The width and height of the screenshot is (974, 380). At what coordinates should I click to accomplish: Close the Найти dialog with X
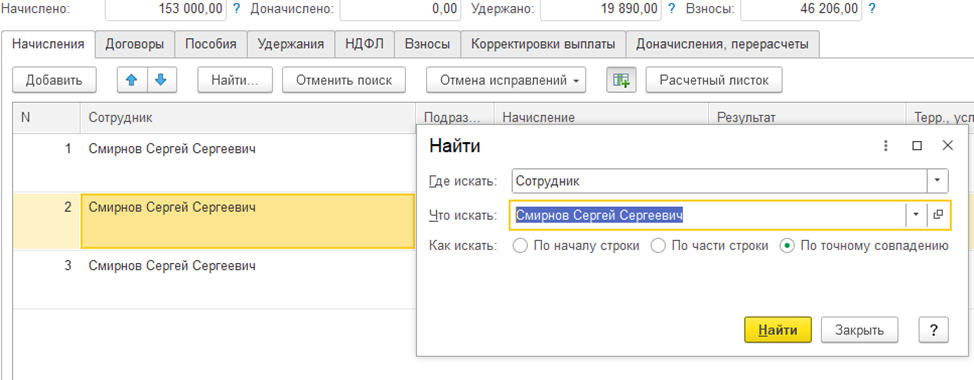947,146
